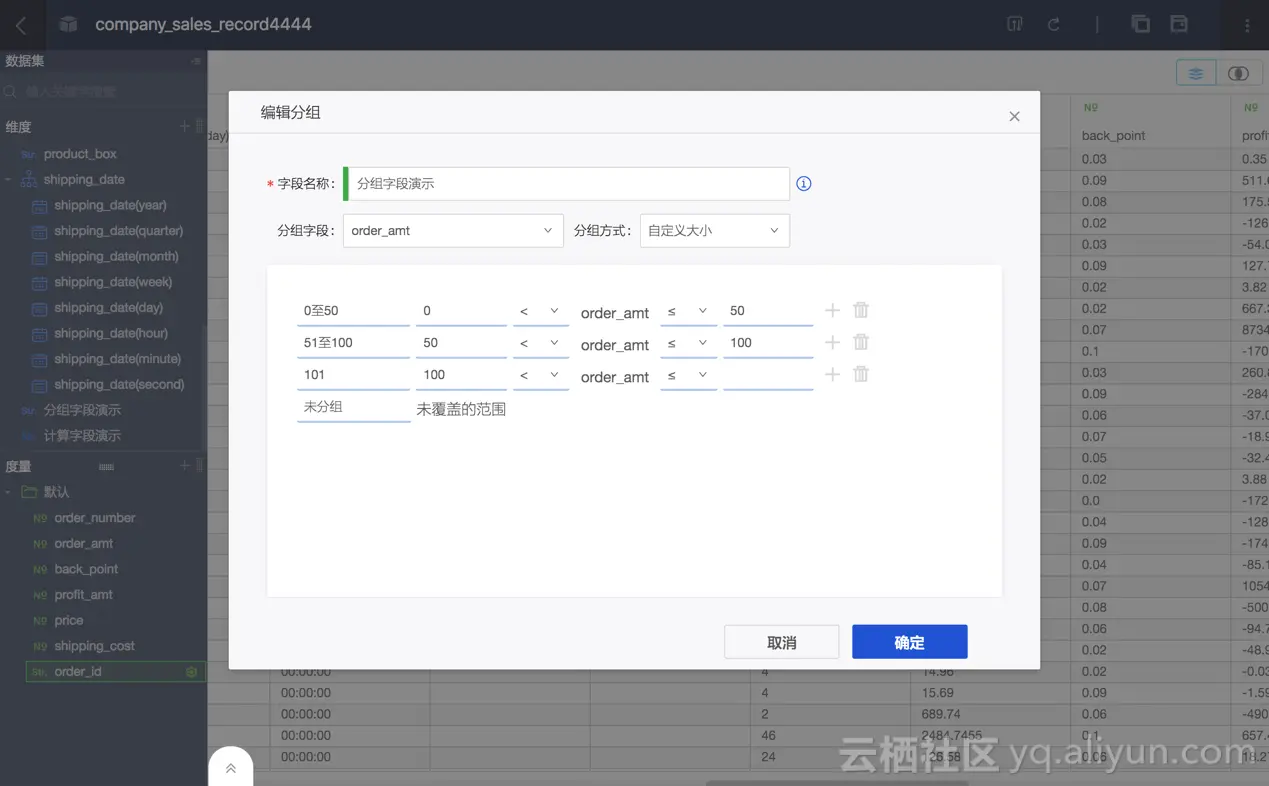Click the upper bound field with 50
Screen dimensions: 1269x786
click(768, 311)
